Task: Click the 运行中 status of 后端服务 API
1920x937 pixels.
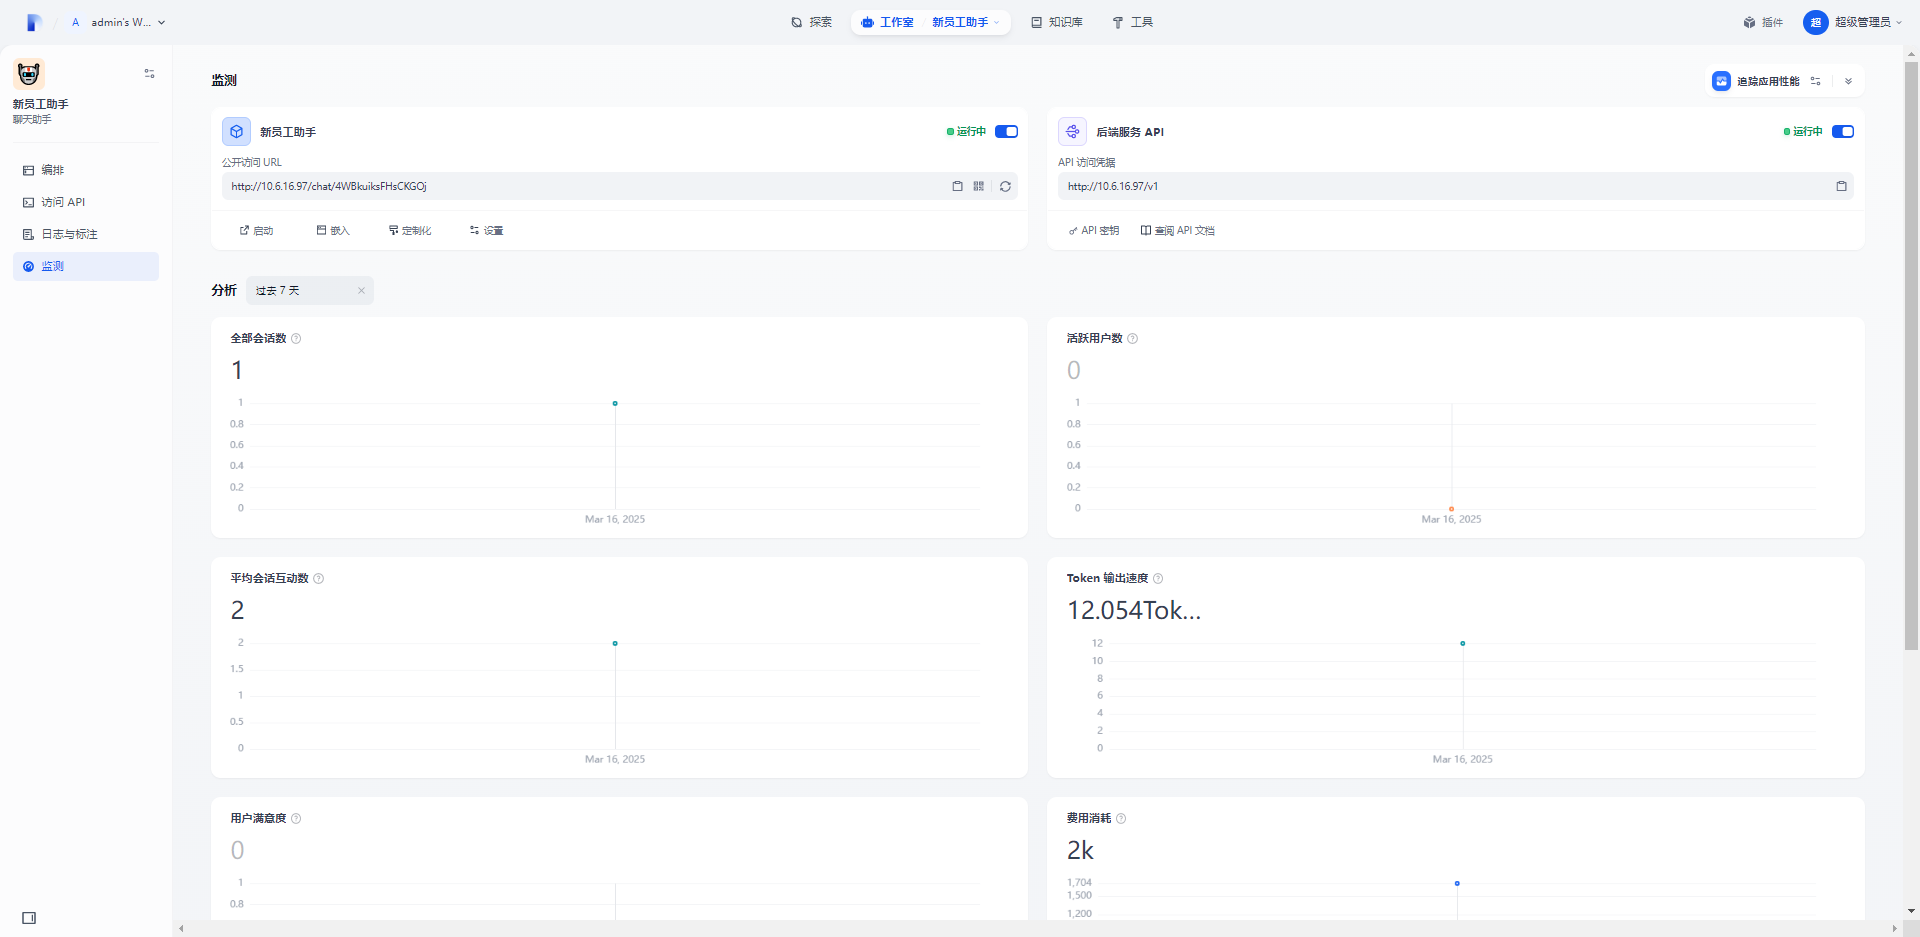Action: click(x=1803, y=131)
